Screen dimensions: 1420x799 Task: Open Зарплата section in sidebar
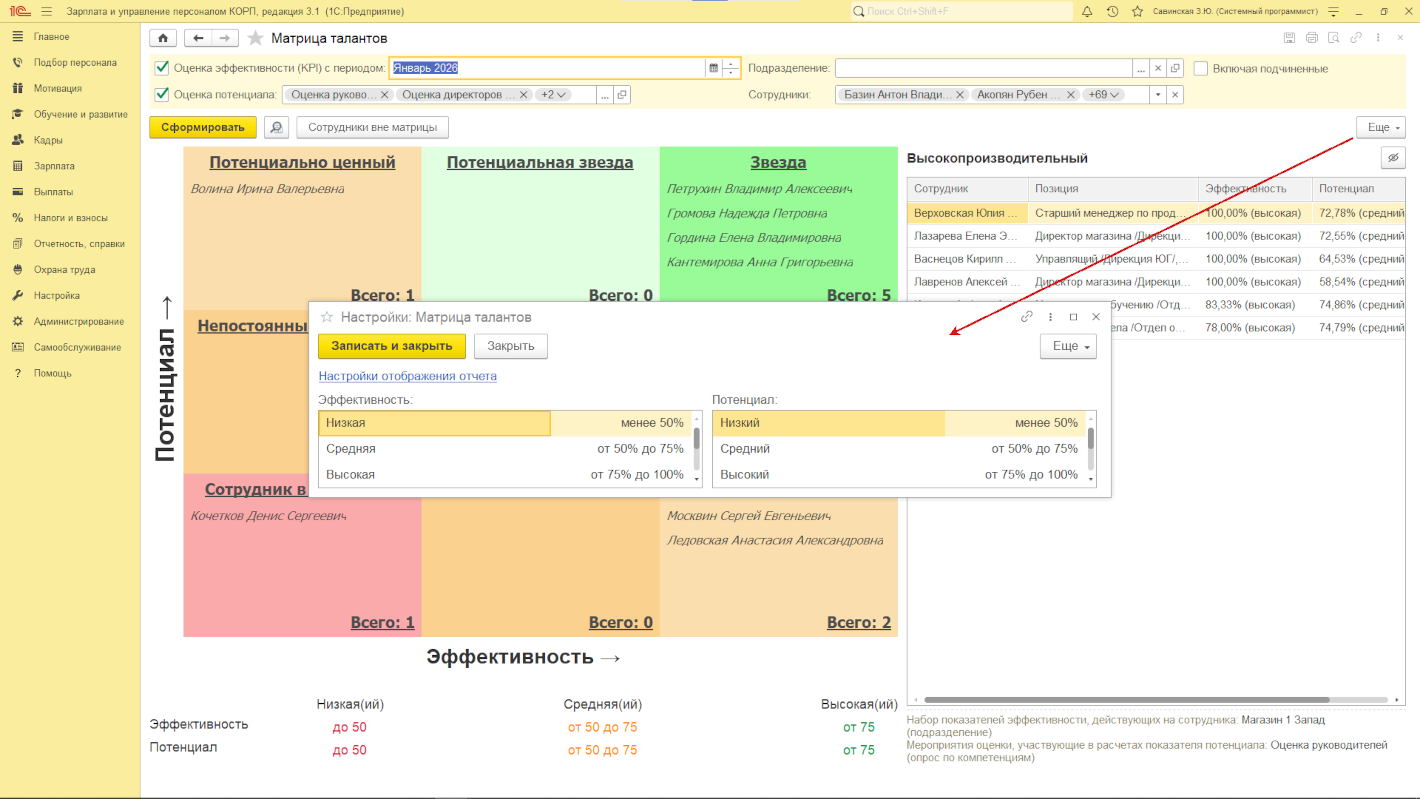(x=54, y=166)
